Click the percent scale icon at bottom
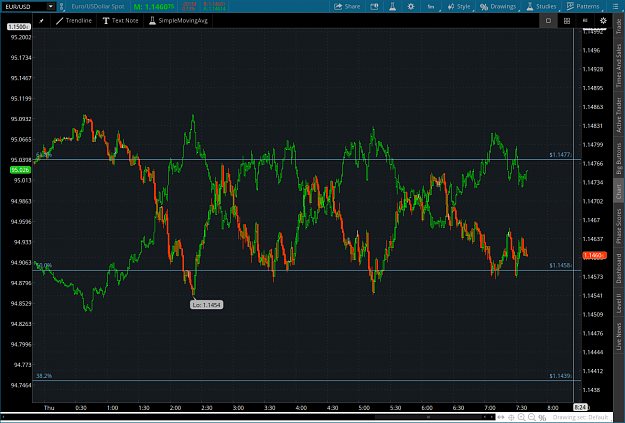Viewport: 625px width, 423px height. tap(542, 418)
